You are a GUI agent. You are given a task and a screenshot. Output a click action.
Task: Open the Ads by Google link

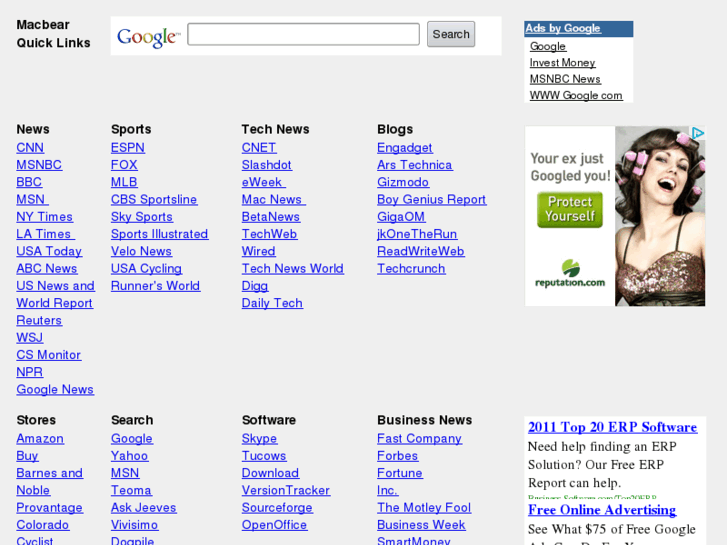[563, 28]
